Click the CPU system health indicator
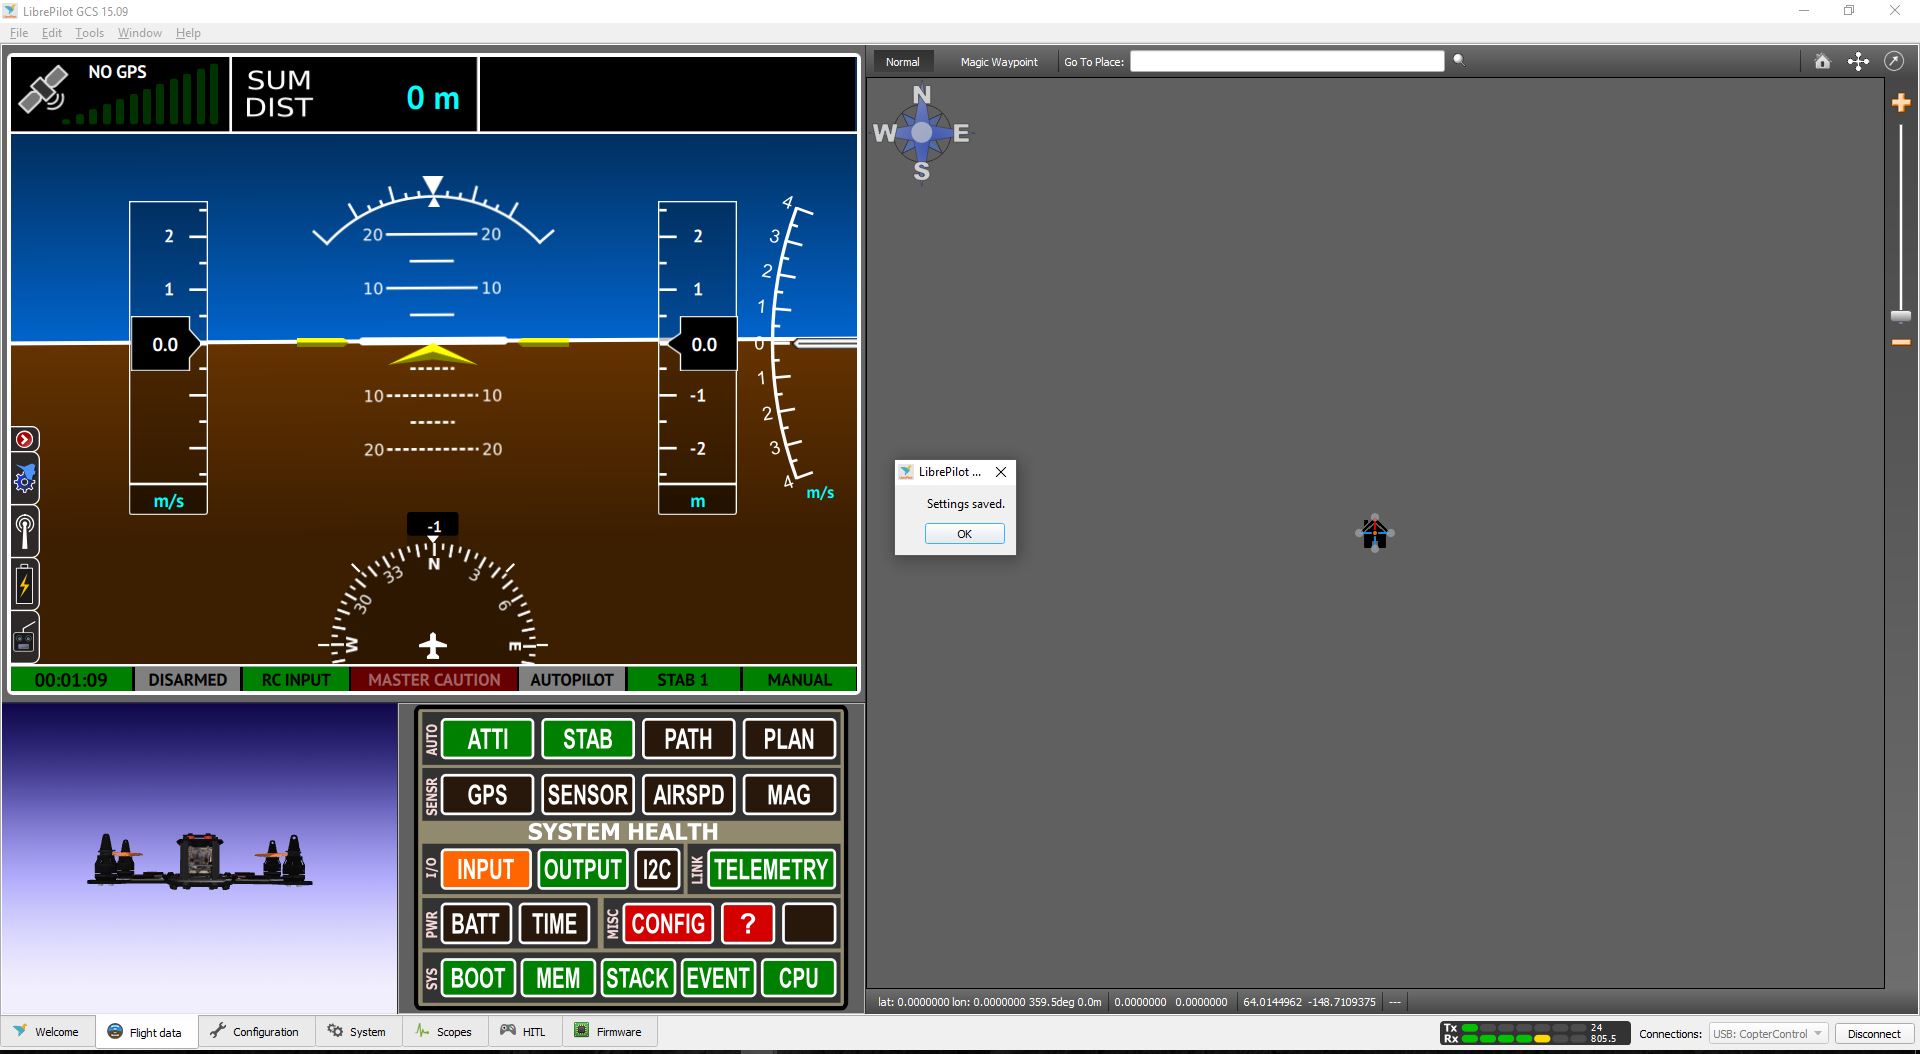The image size is (1920, 1054). pyautogui.click(x=798, y=978)
